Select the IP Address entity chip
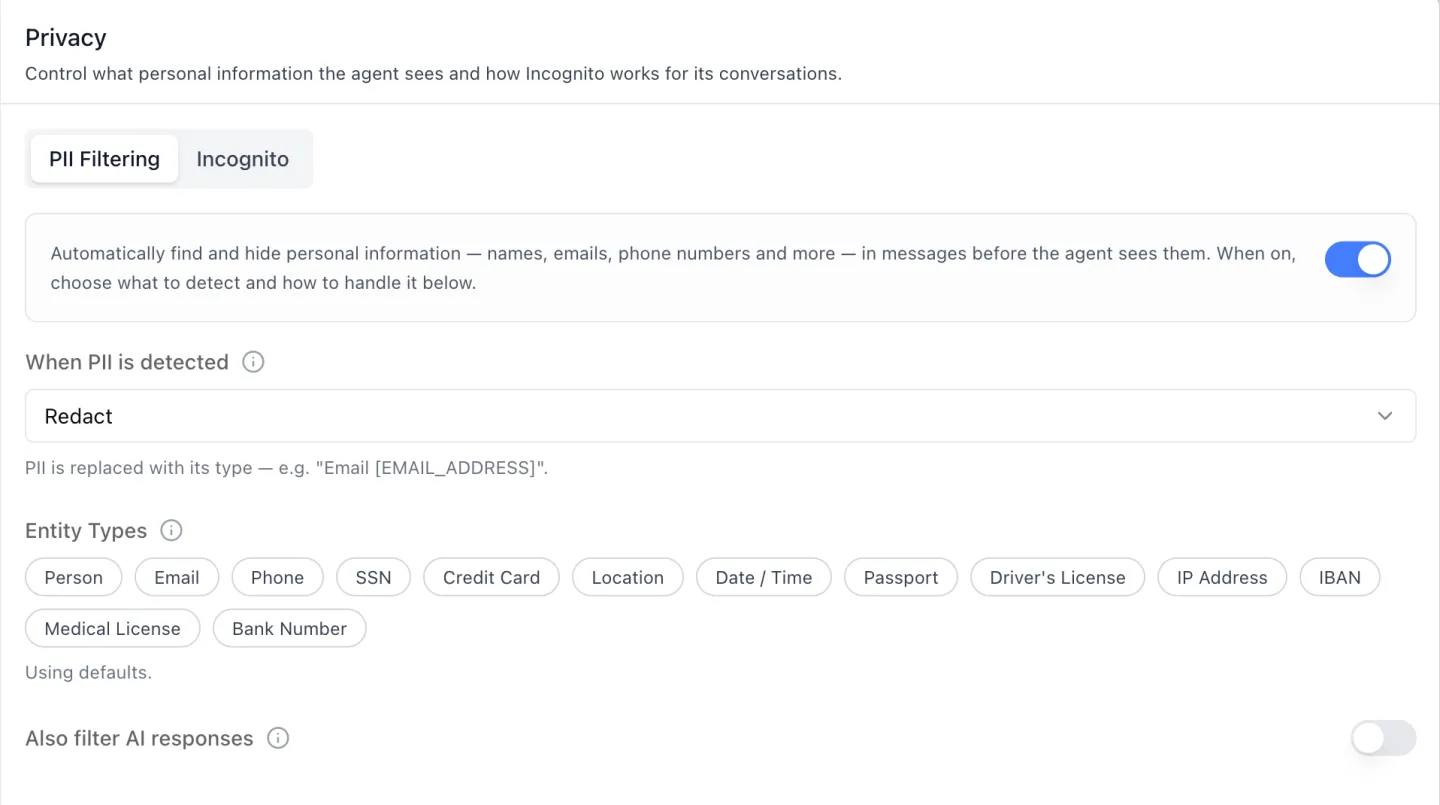 [x=1222, y=577]
